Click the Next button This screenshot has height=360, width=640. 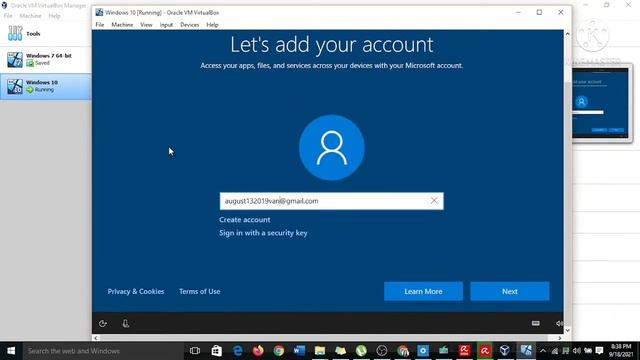[x=509, y=291]
